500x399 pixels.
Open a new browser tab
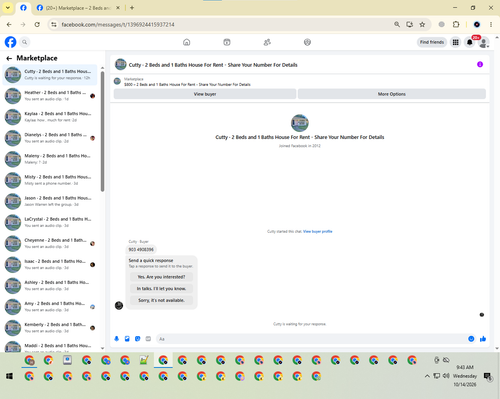[x=132, y=8]
